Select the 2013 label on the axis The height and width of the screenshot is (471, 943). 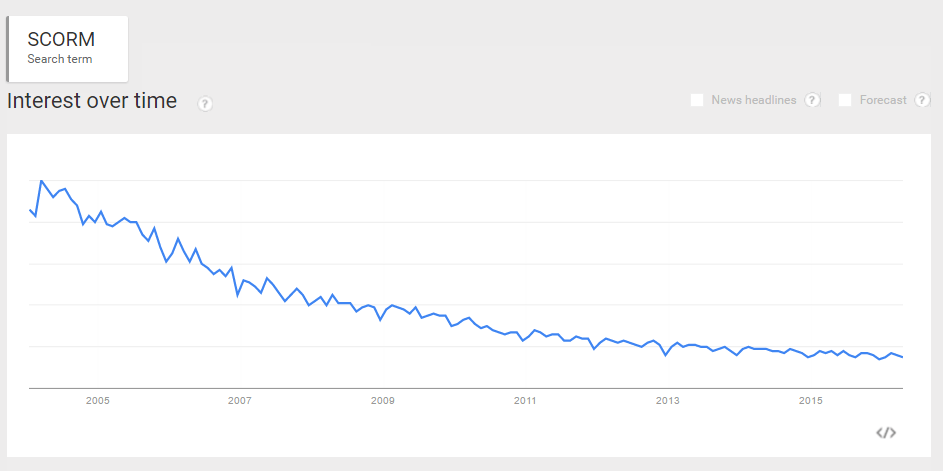pyautogui.click(x=667, y=401)
